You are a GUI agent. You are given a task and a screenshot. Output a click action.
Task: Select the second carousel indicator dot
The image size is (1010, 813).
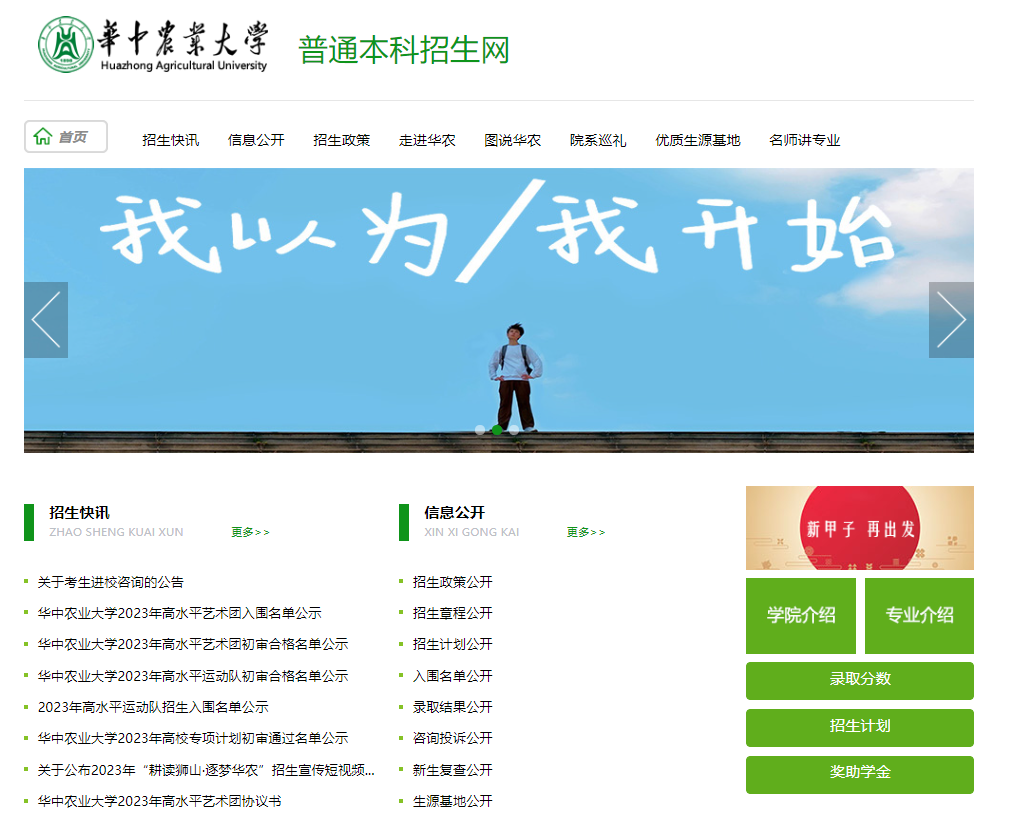(x=497, y=430)
